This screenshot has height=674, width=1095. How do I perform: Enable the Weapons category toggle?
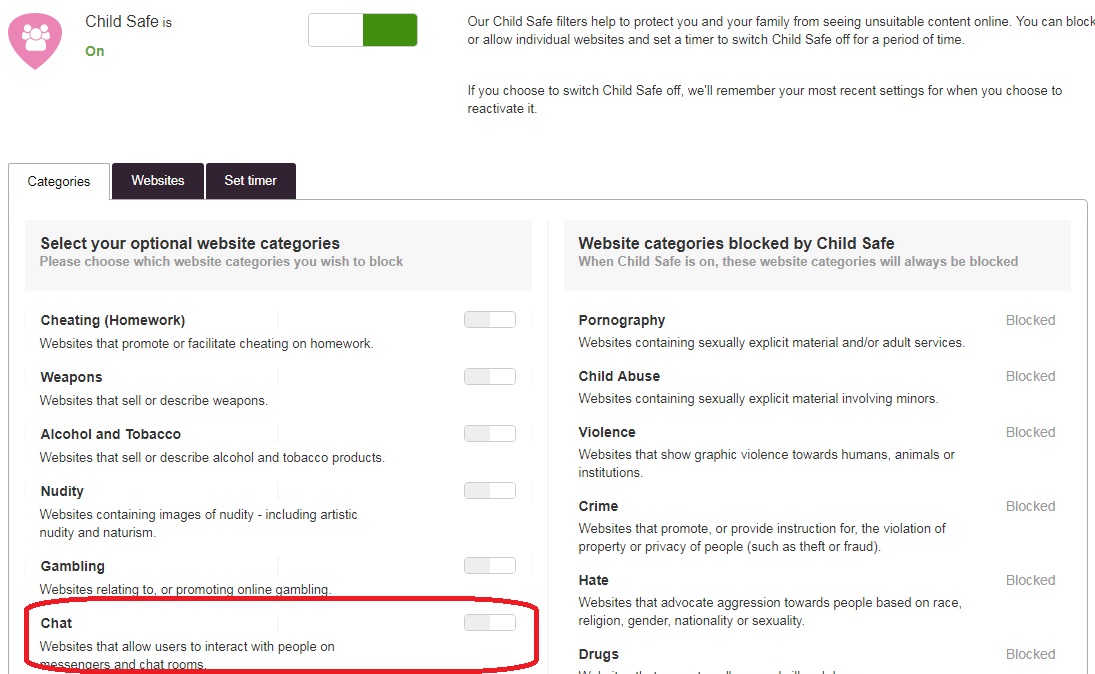490,376
